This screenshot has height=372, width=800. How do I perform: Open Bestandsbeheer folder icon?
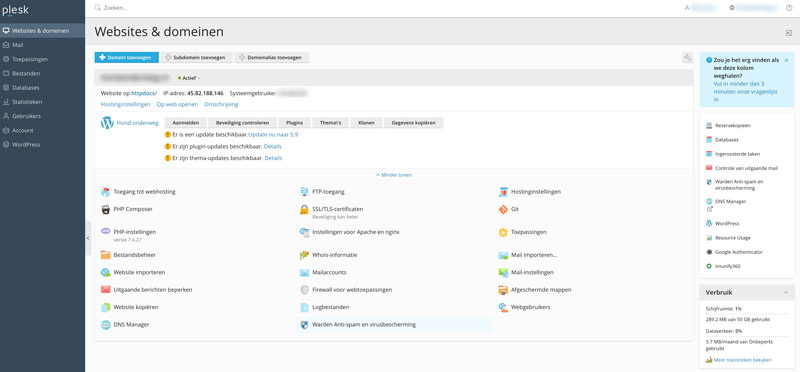[106, 255]
